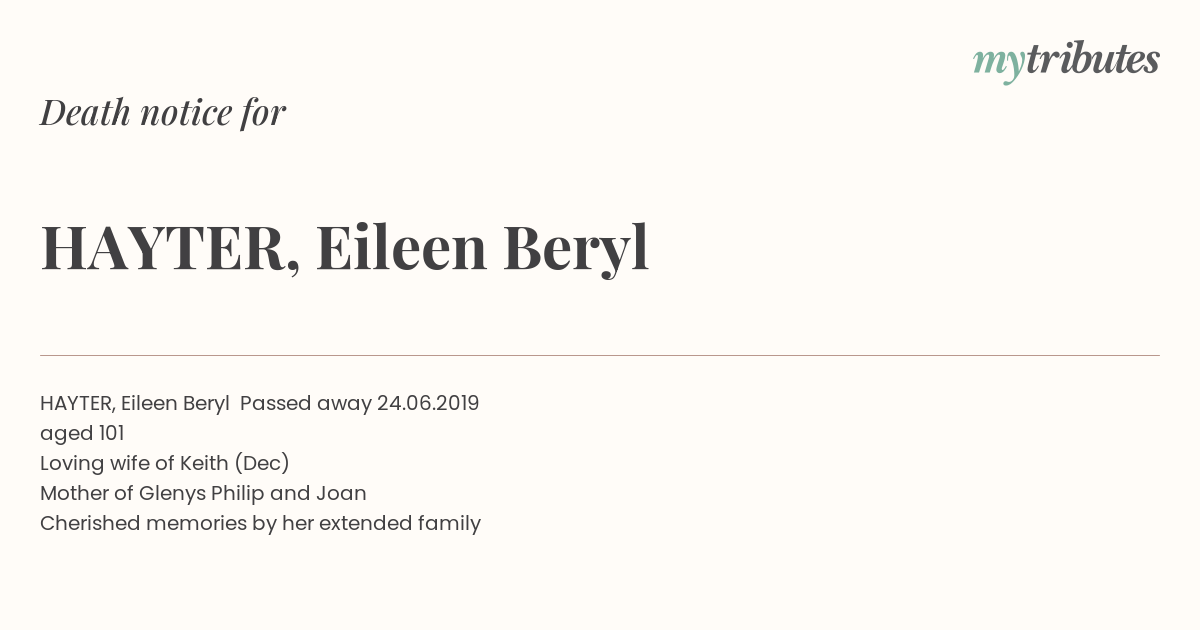The image size is (1200, 630).
Task: Click "tributes" in the logo
Action: click(x=1093, y=59)
